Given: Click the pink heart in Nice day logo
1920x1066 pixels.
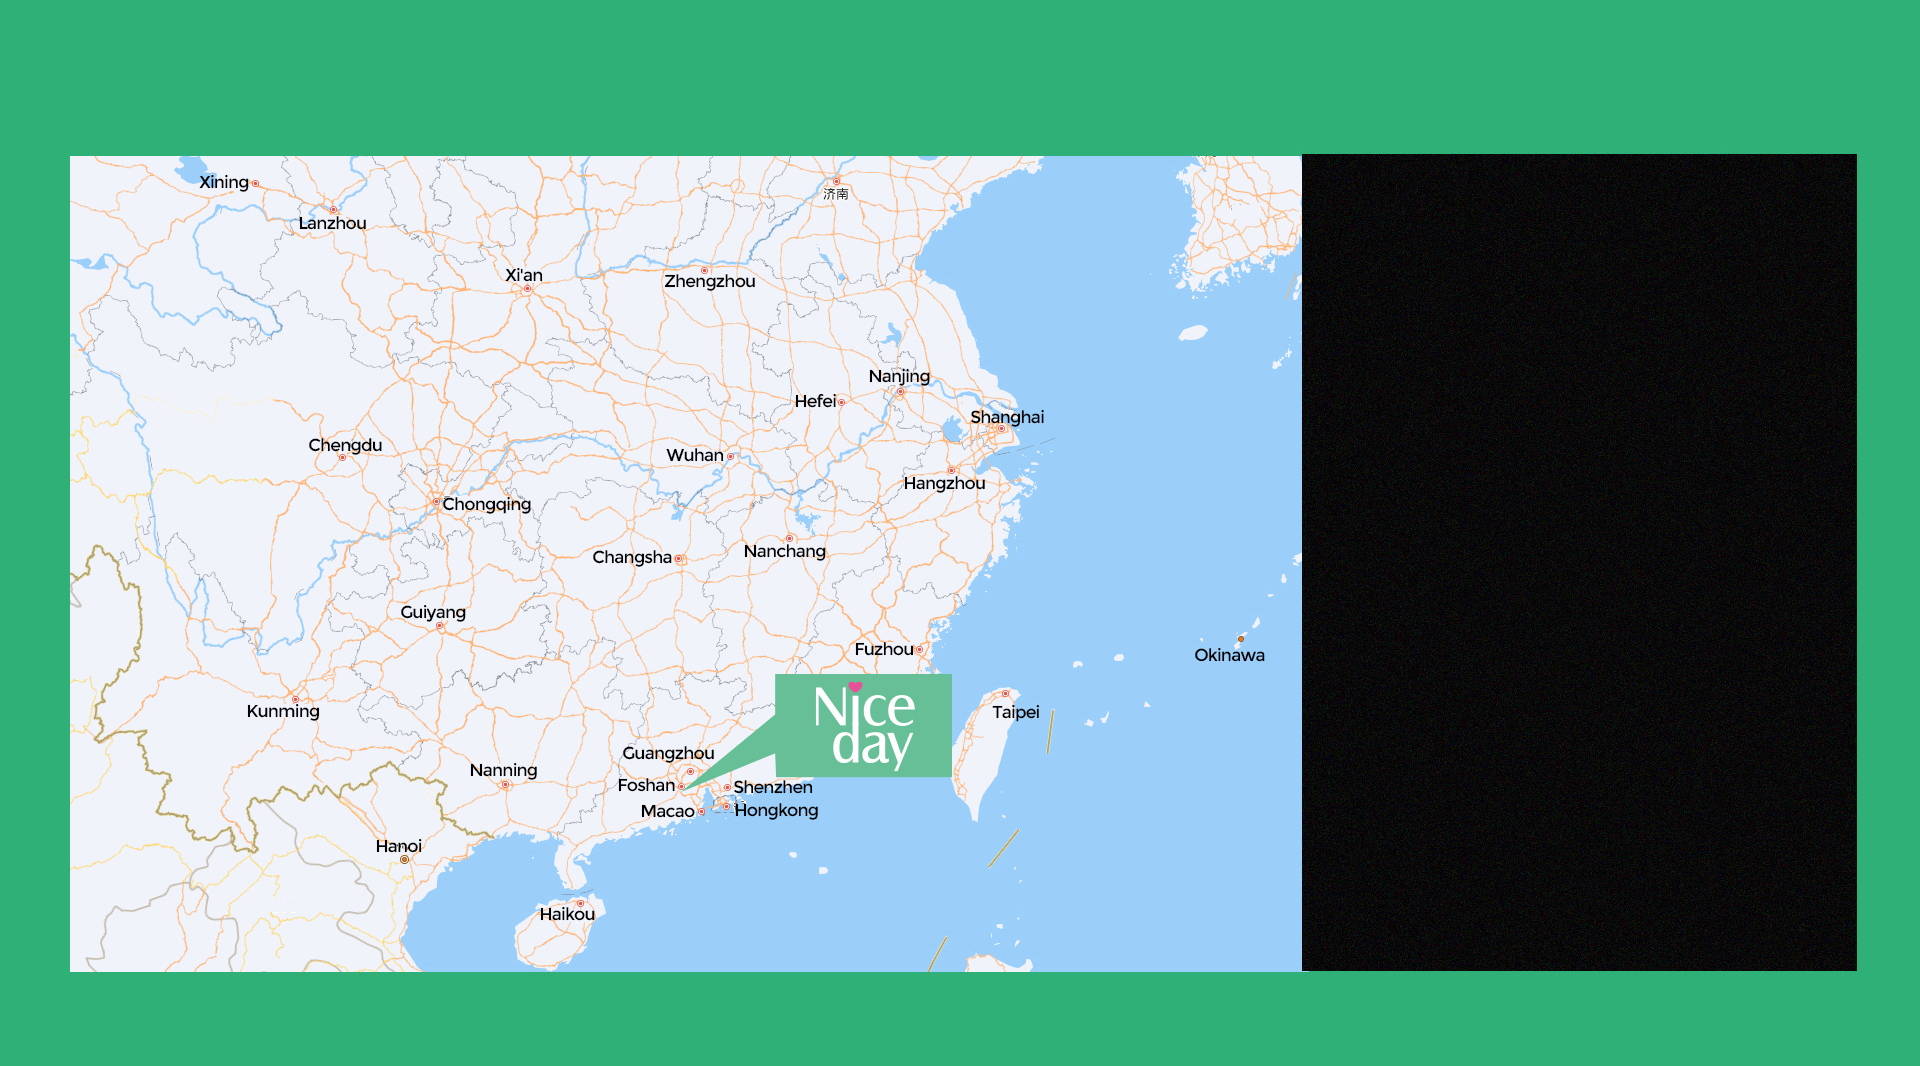Looking at the screenshot, I should (x=855, y=687).
